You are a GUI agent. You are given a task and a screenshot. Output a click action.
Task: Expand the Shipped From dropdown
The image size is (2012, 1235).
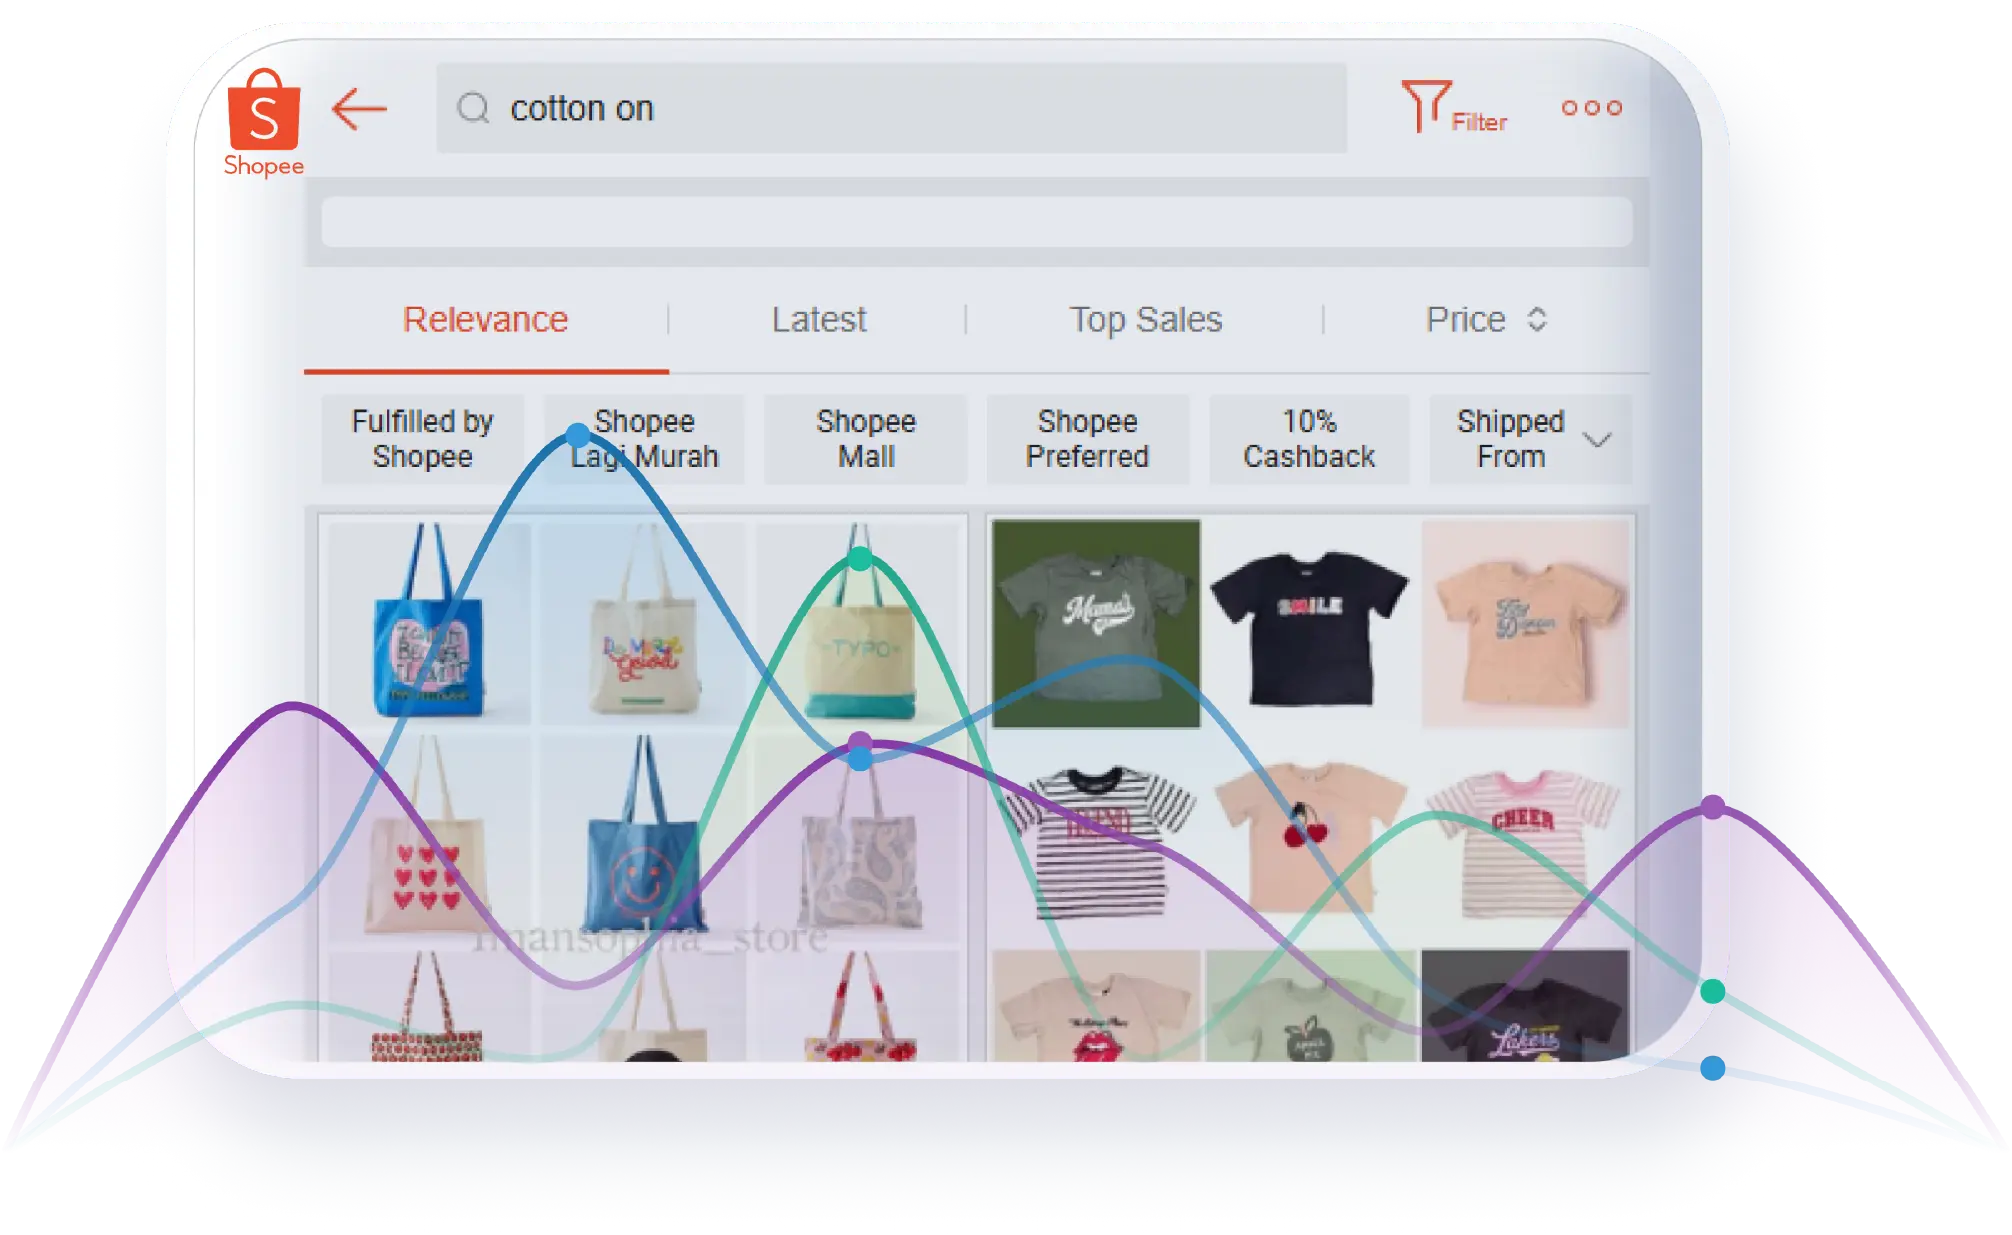(x=1510, y=439)
